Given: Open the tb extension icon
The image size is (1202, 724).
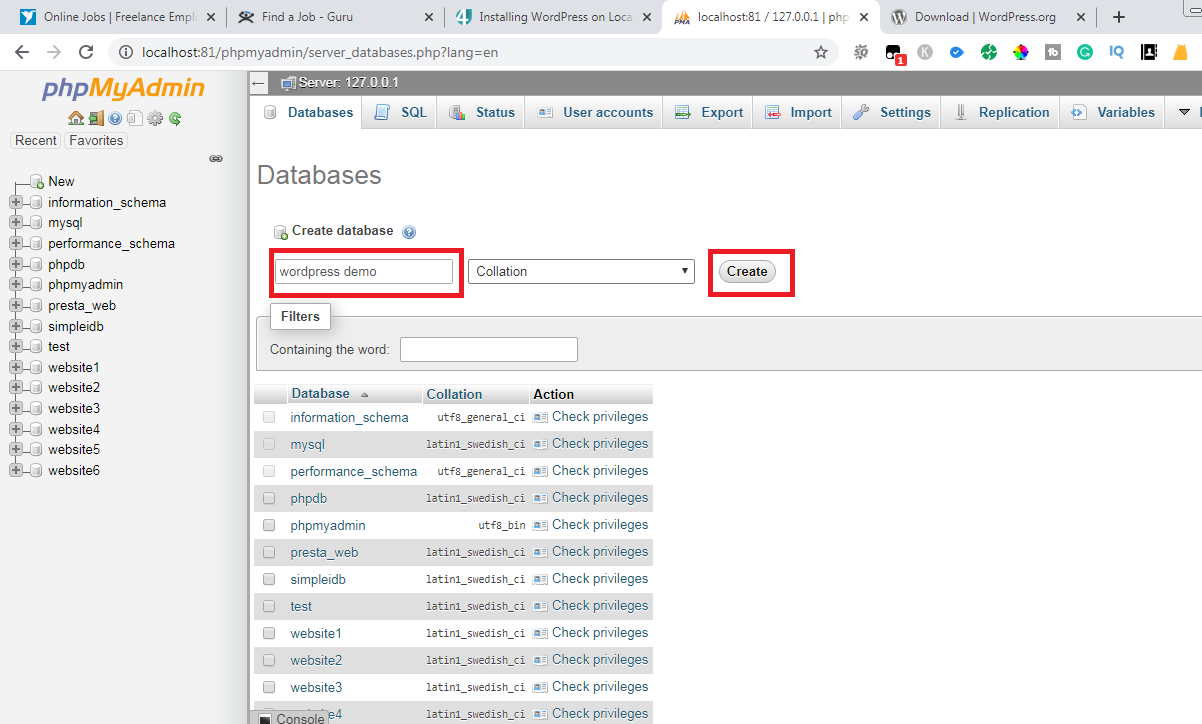Looking at the screenshot, I should (x=1053, y=52).
